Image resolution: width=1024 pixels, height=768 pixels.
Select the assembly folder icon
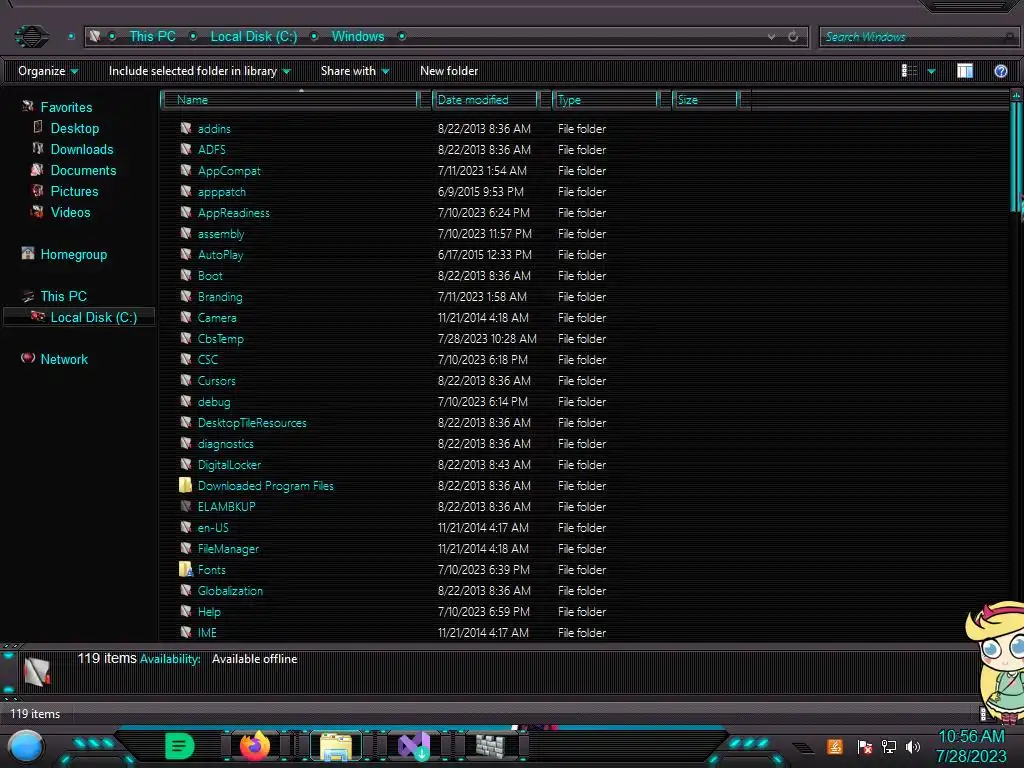pyautogui.click(x=185, y=233)
